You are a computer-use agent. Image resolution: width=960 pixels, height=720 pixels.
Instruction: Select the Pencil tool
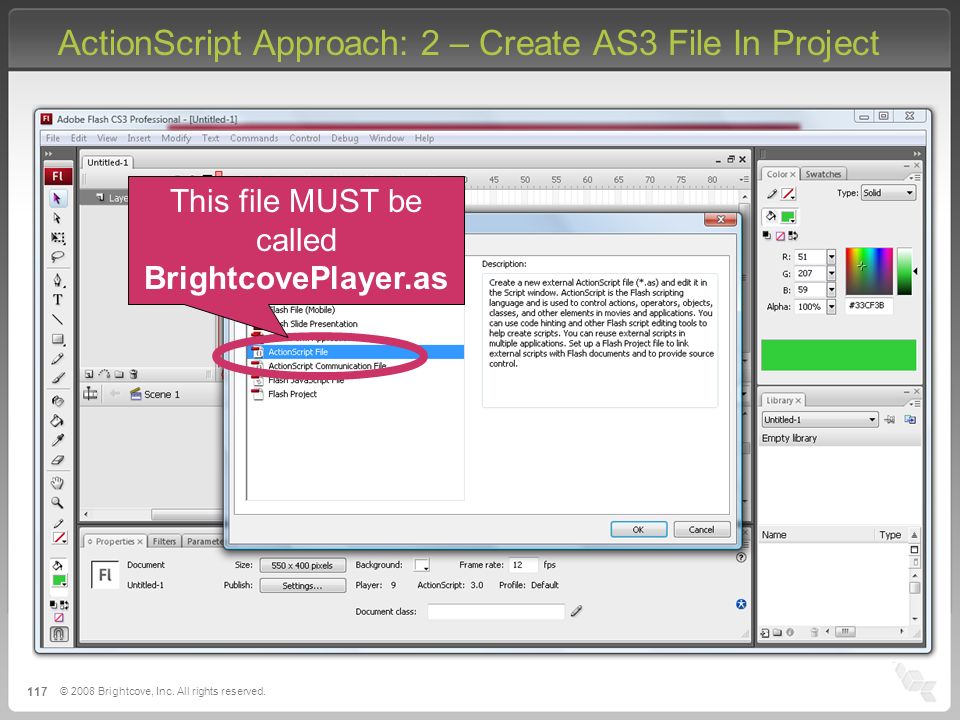[58, 358]
